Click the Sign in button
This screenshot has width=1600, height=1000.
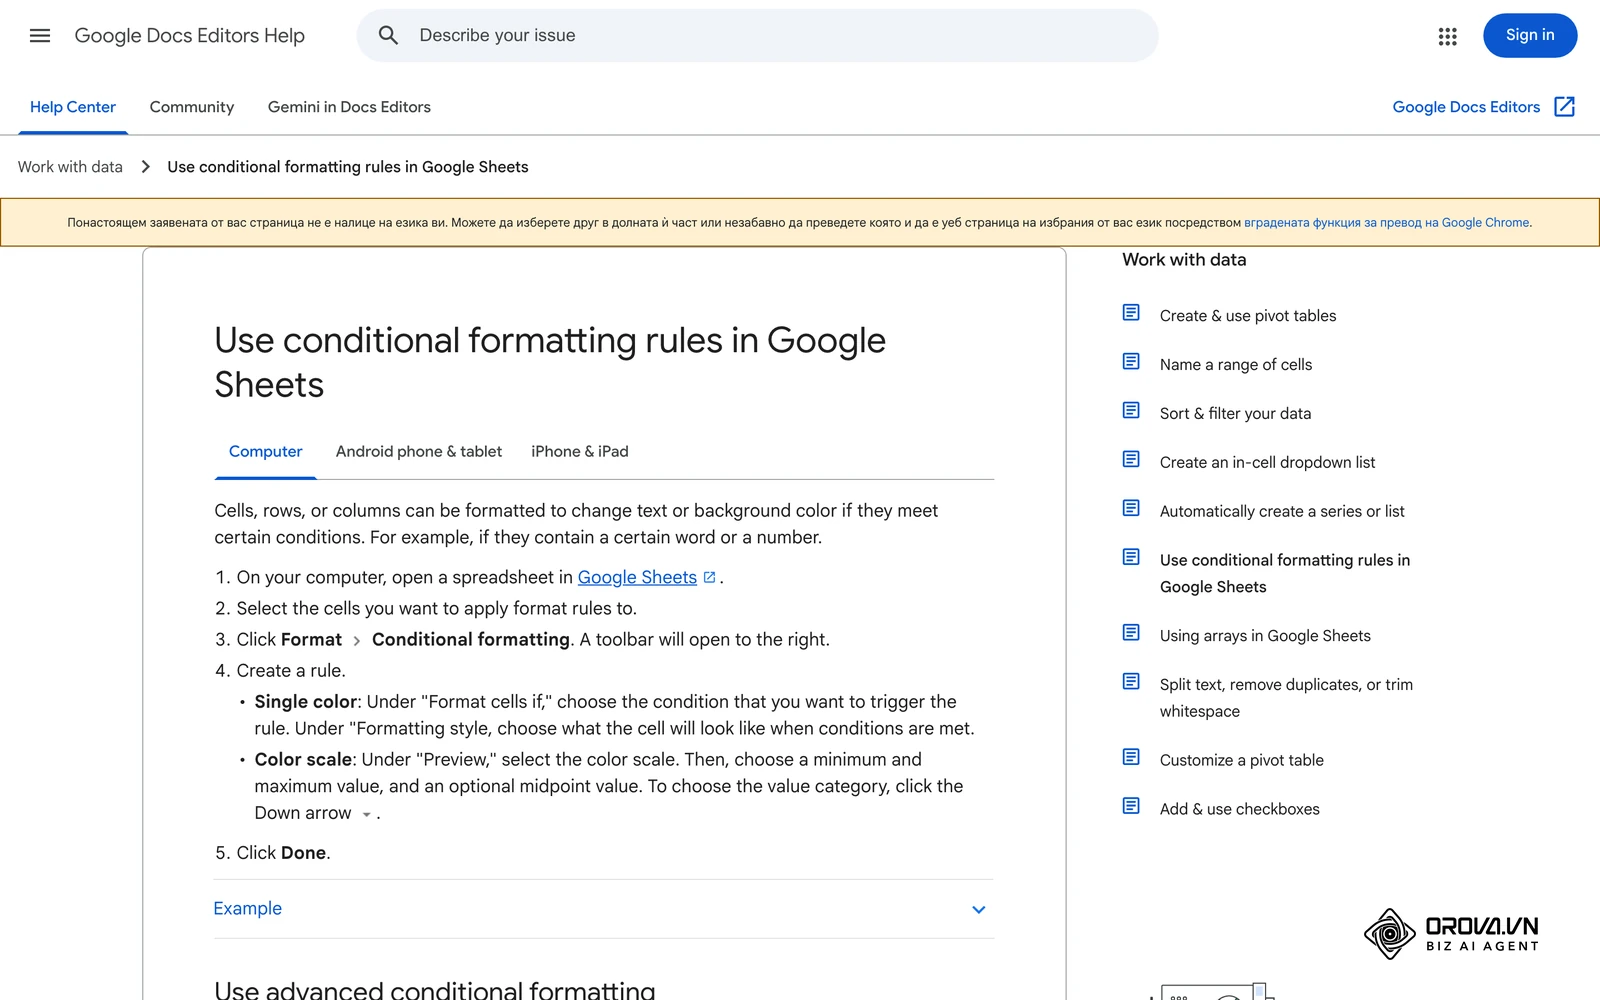click(1530, 36)
